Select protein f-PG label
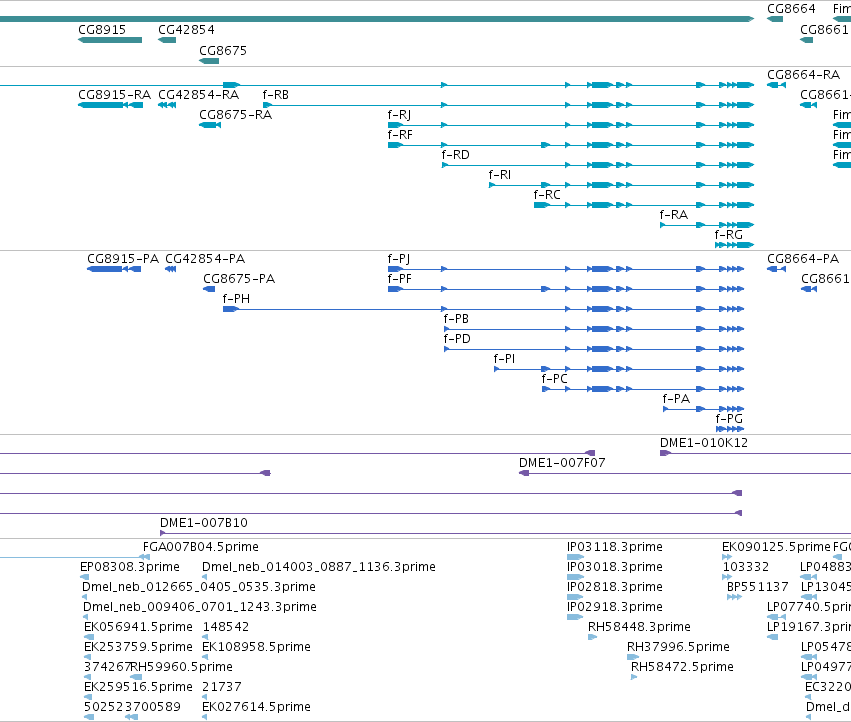Viewport: 851px width, 722px height. tap(729, 419)
